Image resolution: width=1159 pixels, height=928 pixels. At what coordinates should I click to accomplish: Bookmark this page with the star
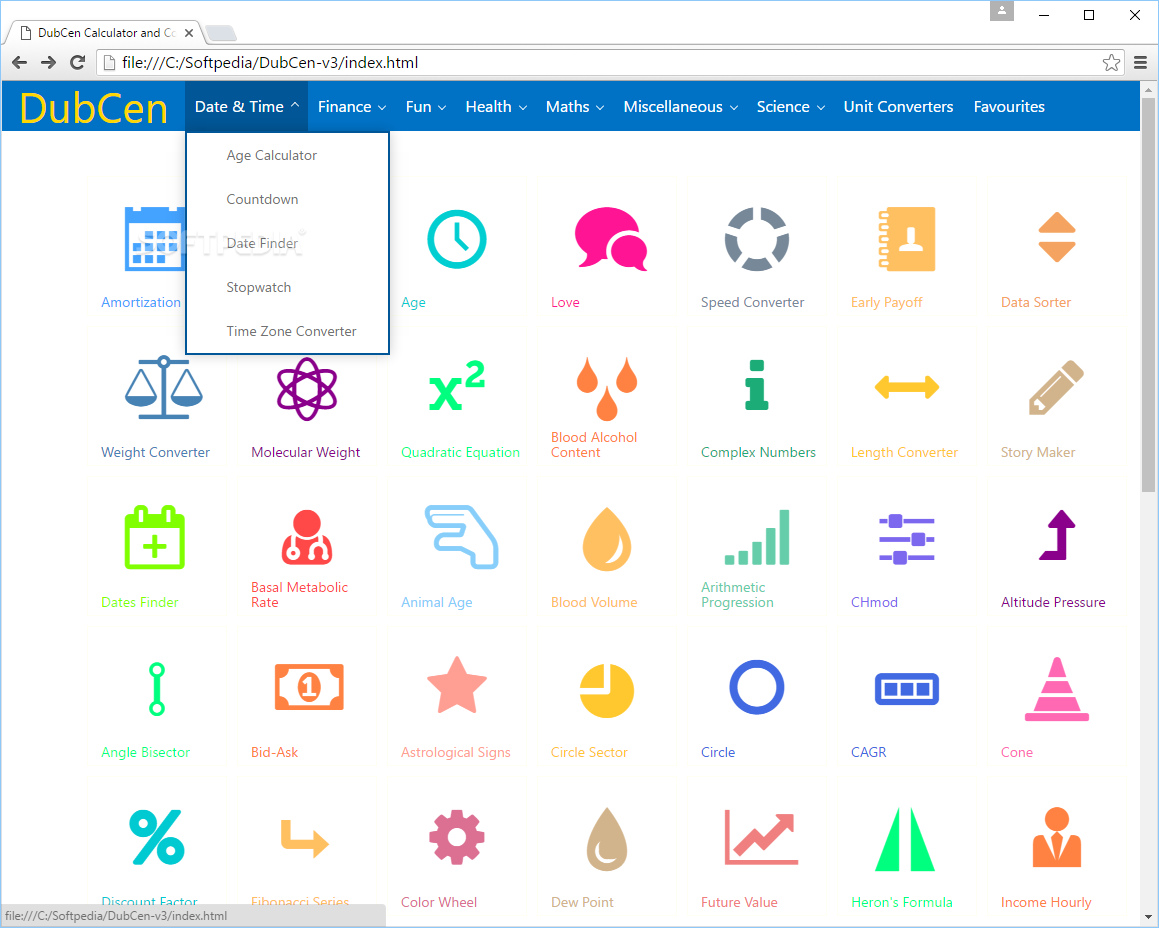coord(1111,63)
